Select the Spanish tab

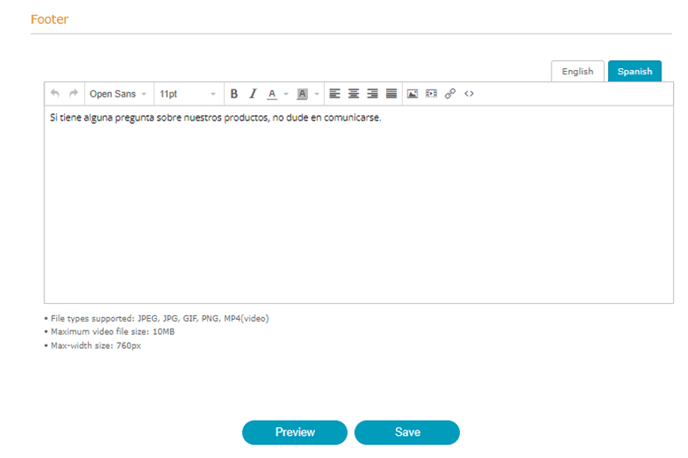click(635, 71)
